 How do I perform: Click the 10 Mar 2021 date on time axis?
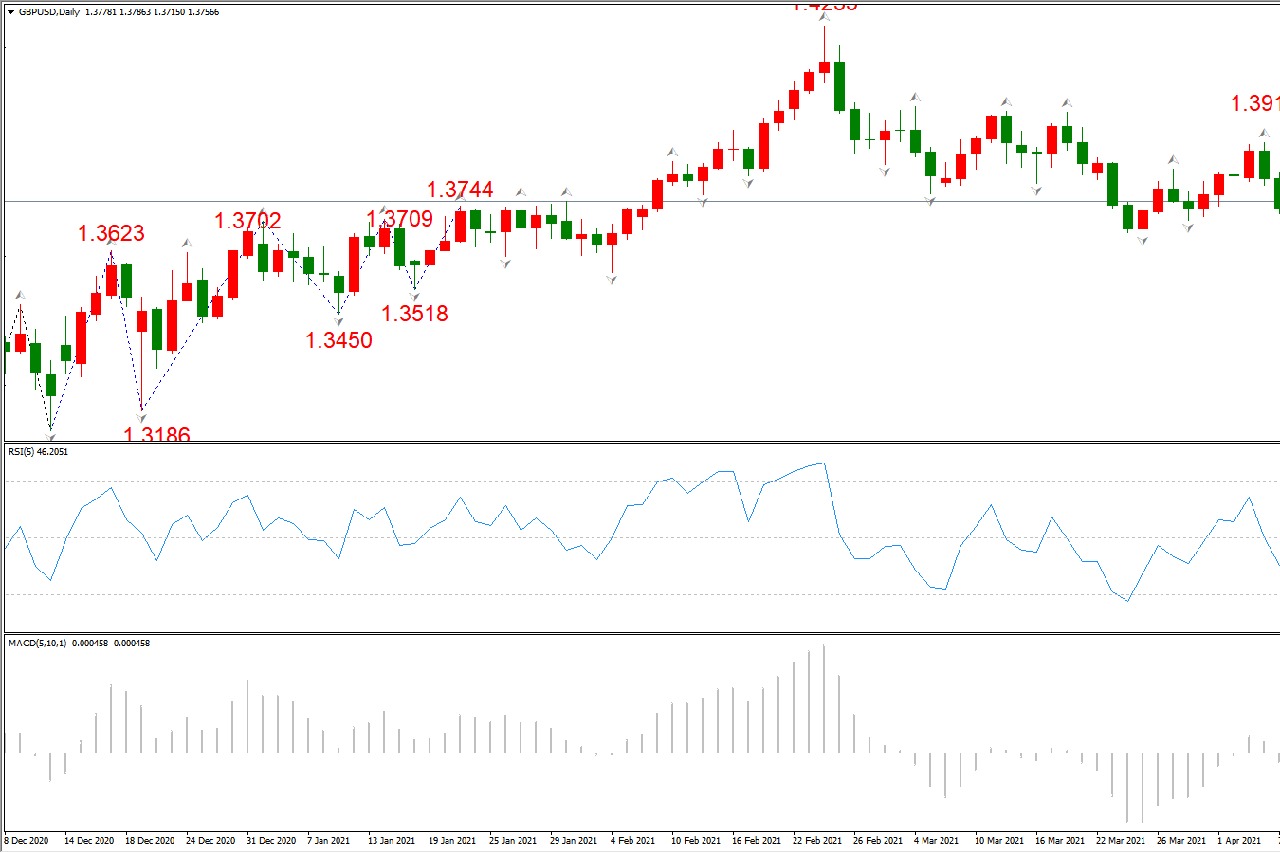[x=999, y=841]
